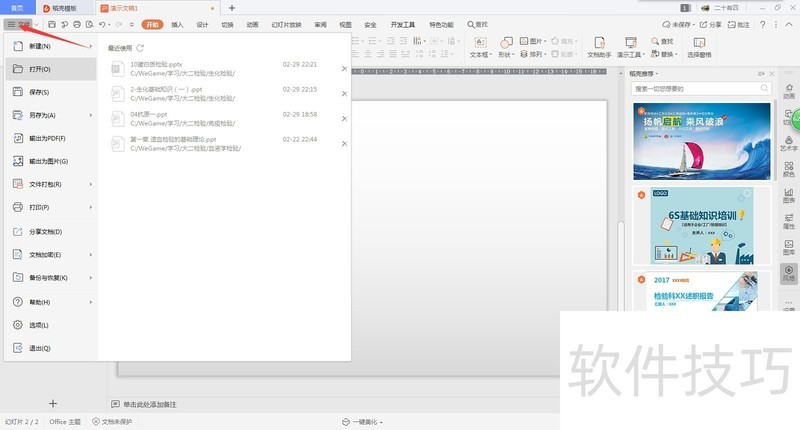The image size is (800, 430).
Task: Open the 未保存 cloud status dropdown
Action: coord(679,24)
